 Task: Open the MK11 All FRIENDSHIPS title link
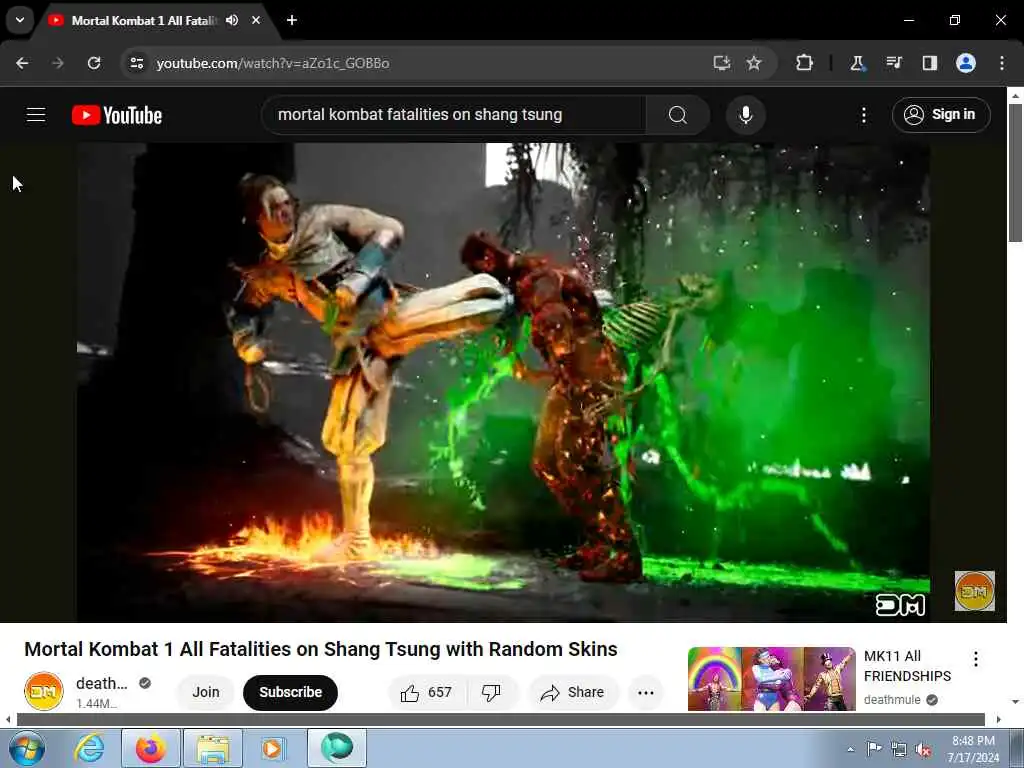tap(907, 666)
